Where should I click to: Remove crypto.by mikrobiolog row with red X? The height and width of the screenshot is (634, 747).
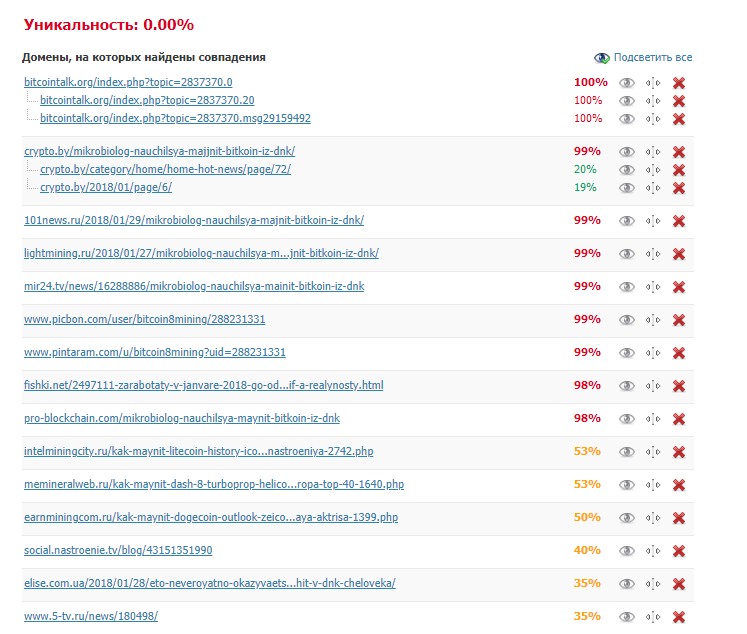679,152
